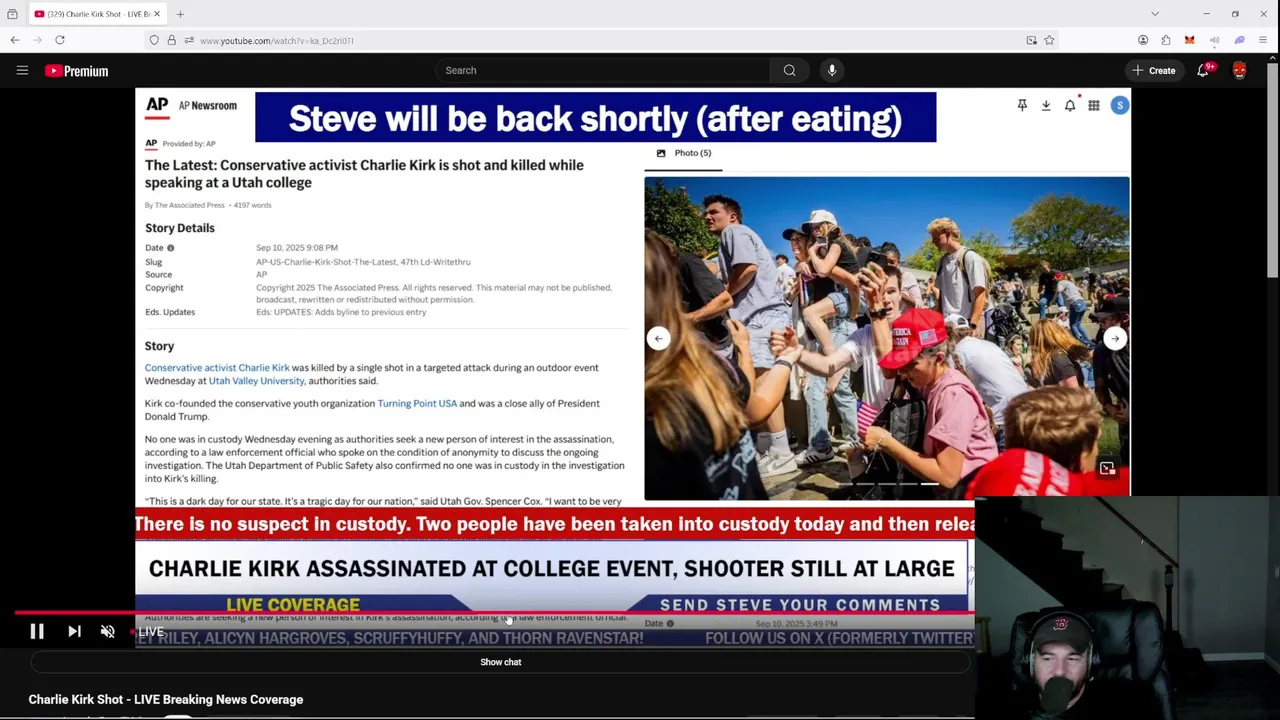Open the MetaMask fox extension

click(x=1189, y=40)
